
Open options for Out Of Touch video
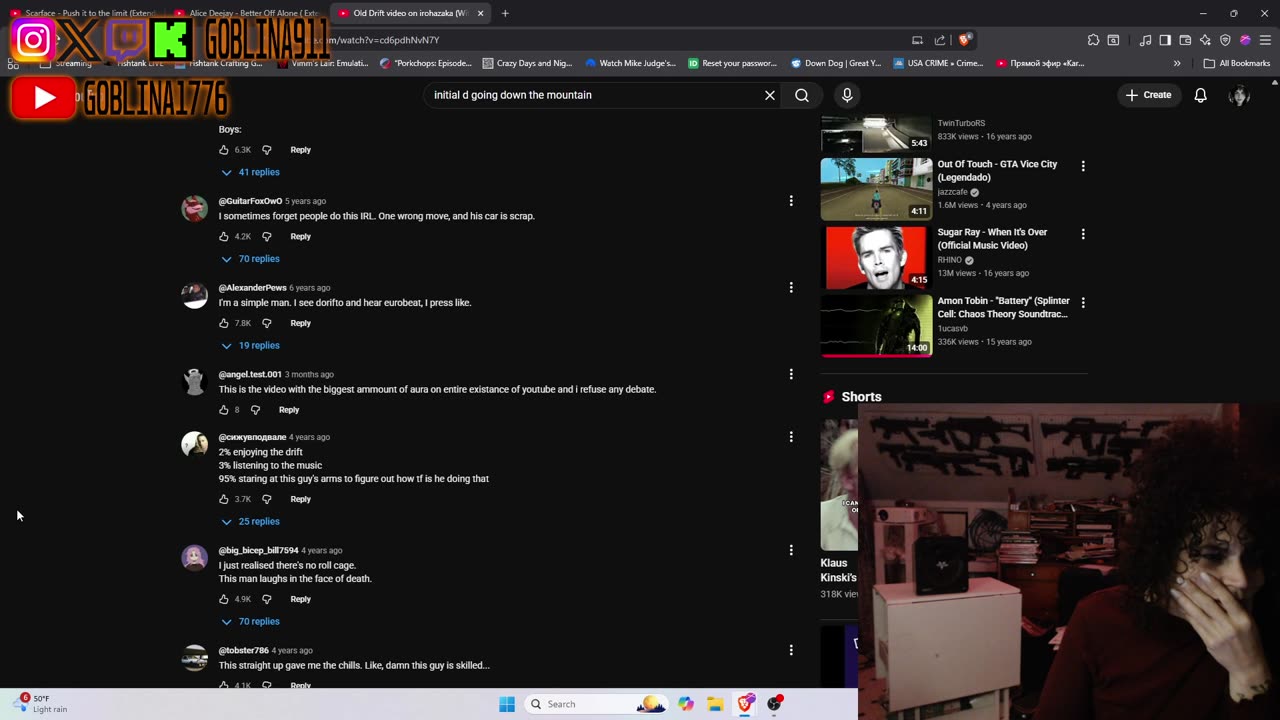click(x=1083, y=166)
